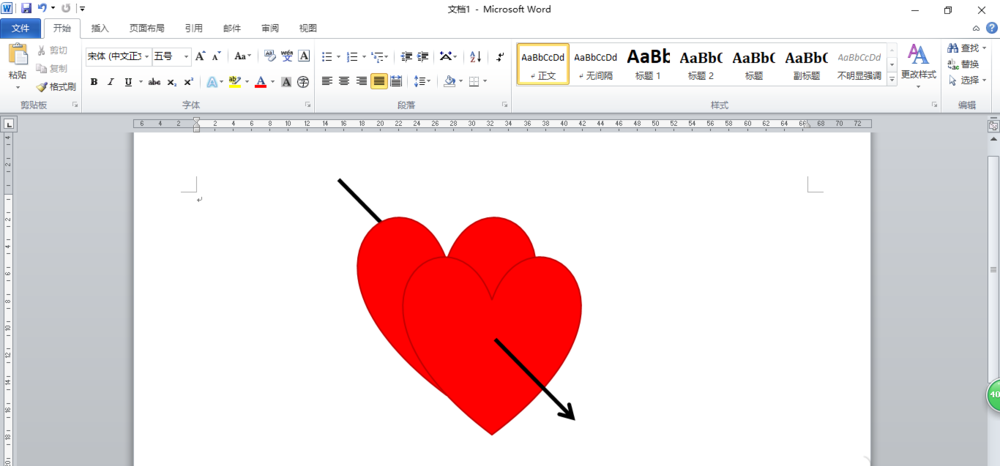The width and height of the screenshot is (1000, 466).
Task: Toggle the ruler button above vertical scrollbar
Action: tap(993, 126)
